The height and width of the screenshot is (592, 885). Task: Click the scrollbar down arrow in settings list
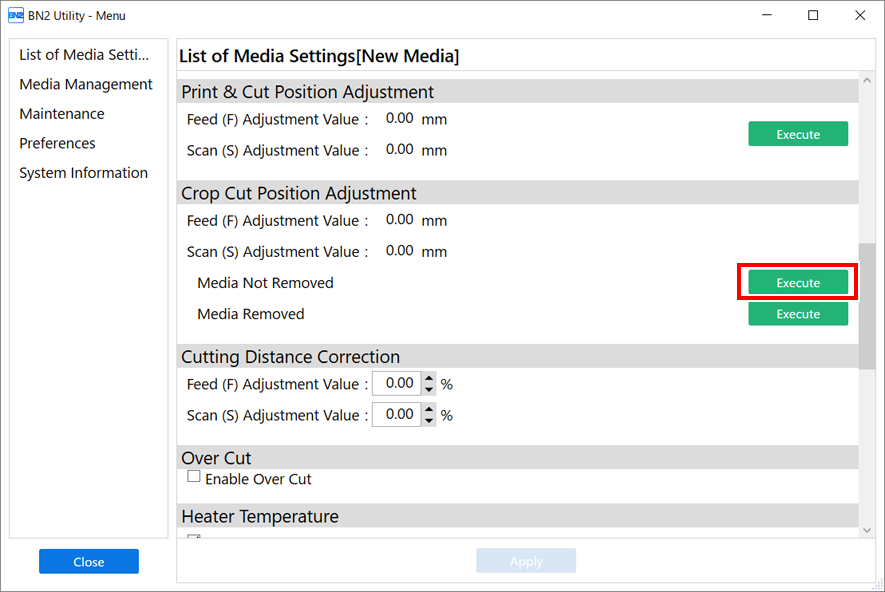coord(867,530)
